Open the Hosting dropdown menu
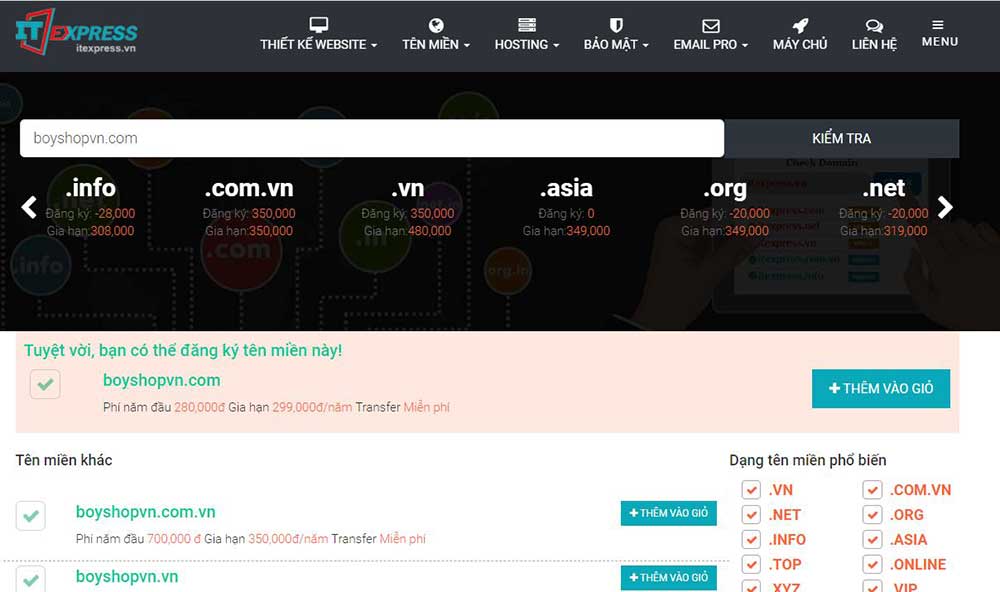Viewport: 1000px width, 592px height. tap(527, 45)
